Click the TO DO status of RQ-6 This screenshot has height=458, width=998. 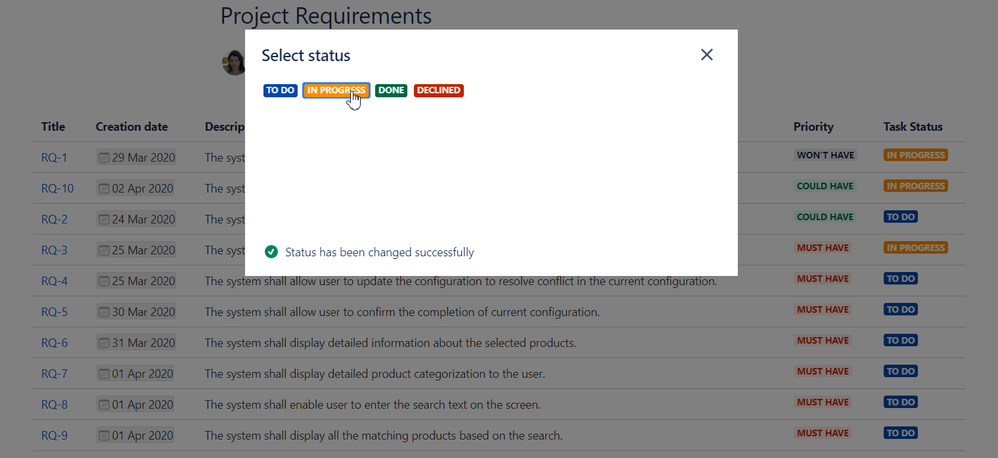(x=901, y=340)
